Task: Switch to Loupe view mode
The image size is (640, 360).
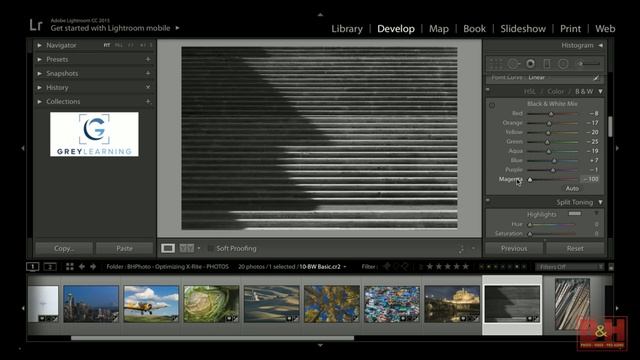Action: 168,248
